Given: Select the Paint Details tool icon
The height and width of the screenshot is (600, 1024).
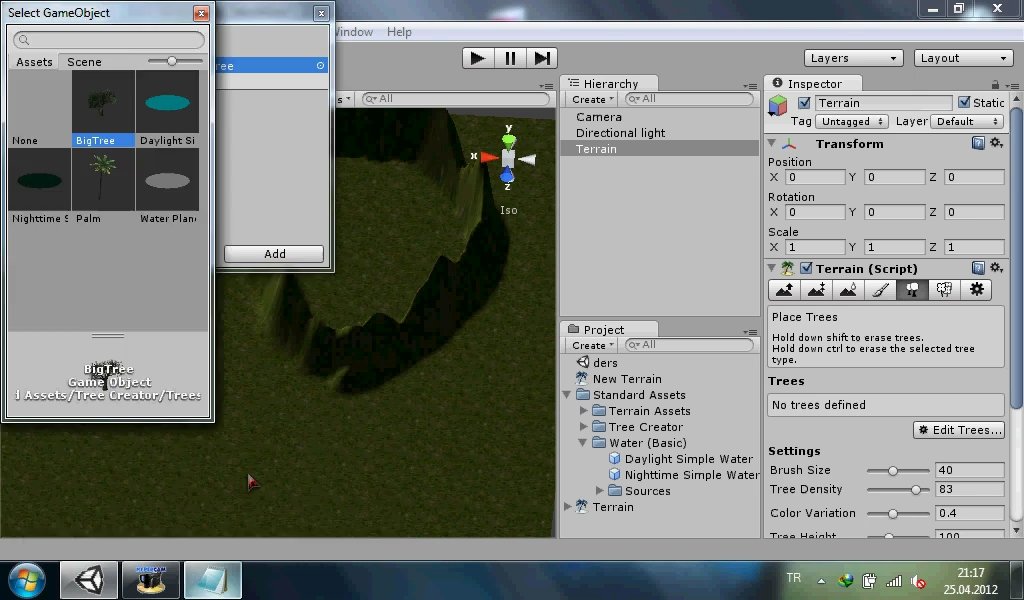Looking at the screenshot, I should tap(944, 290).
